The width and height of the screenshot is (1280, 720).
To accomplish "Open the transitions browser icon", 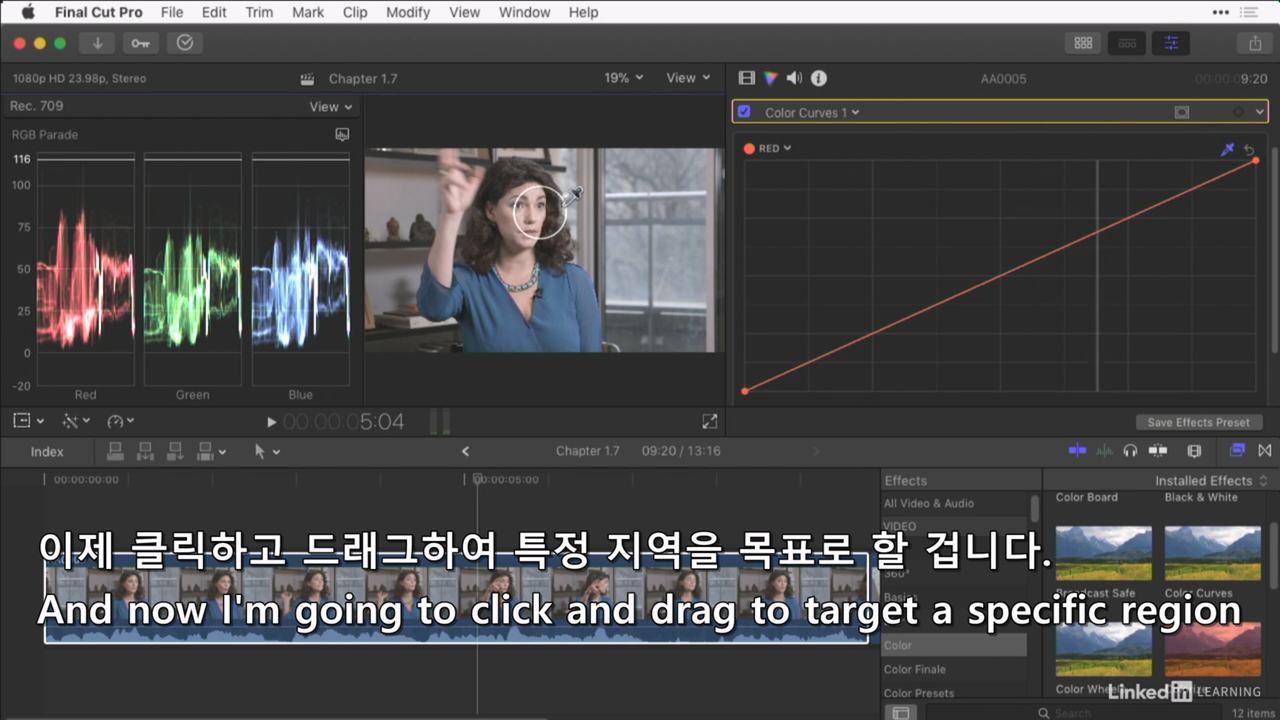I will click(x=1265, y=451).
